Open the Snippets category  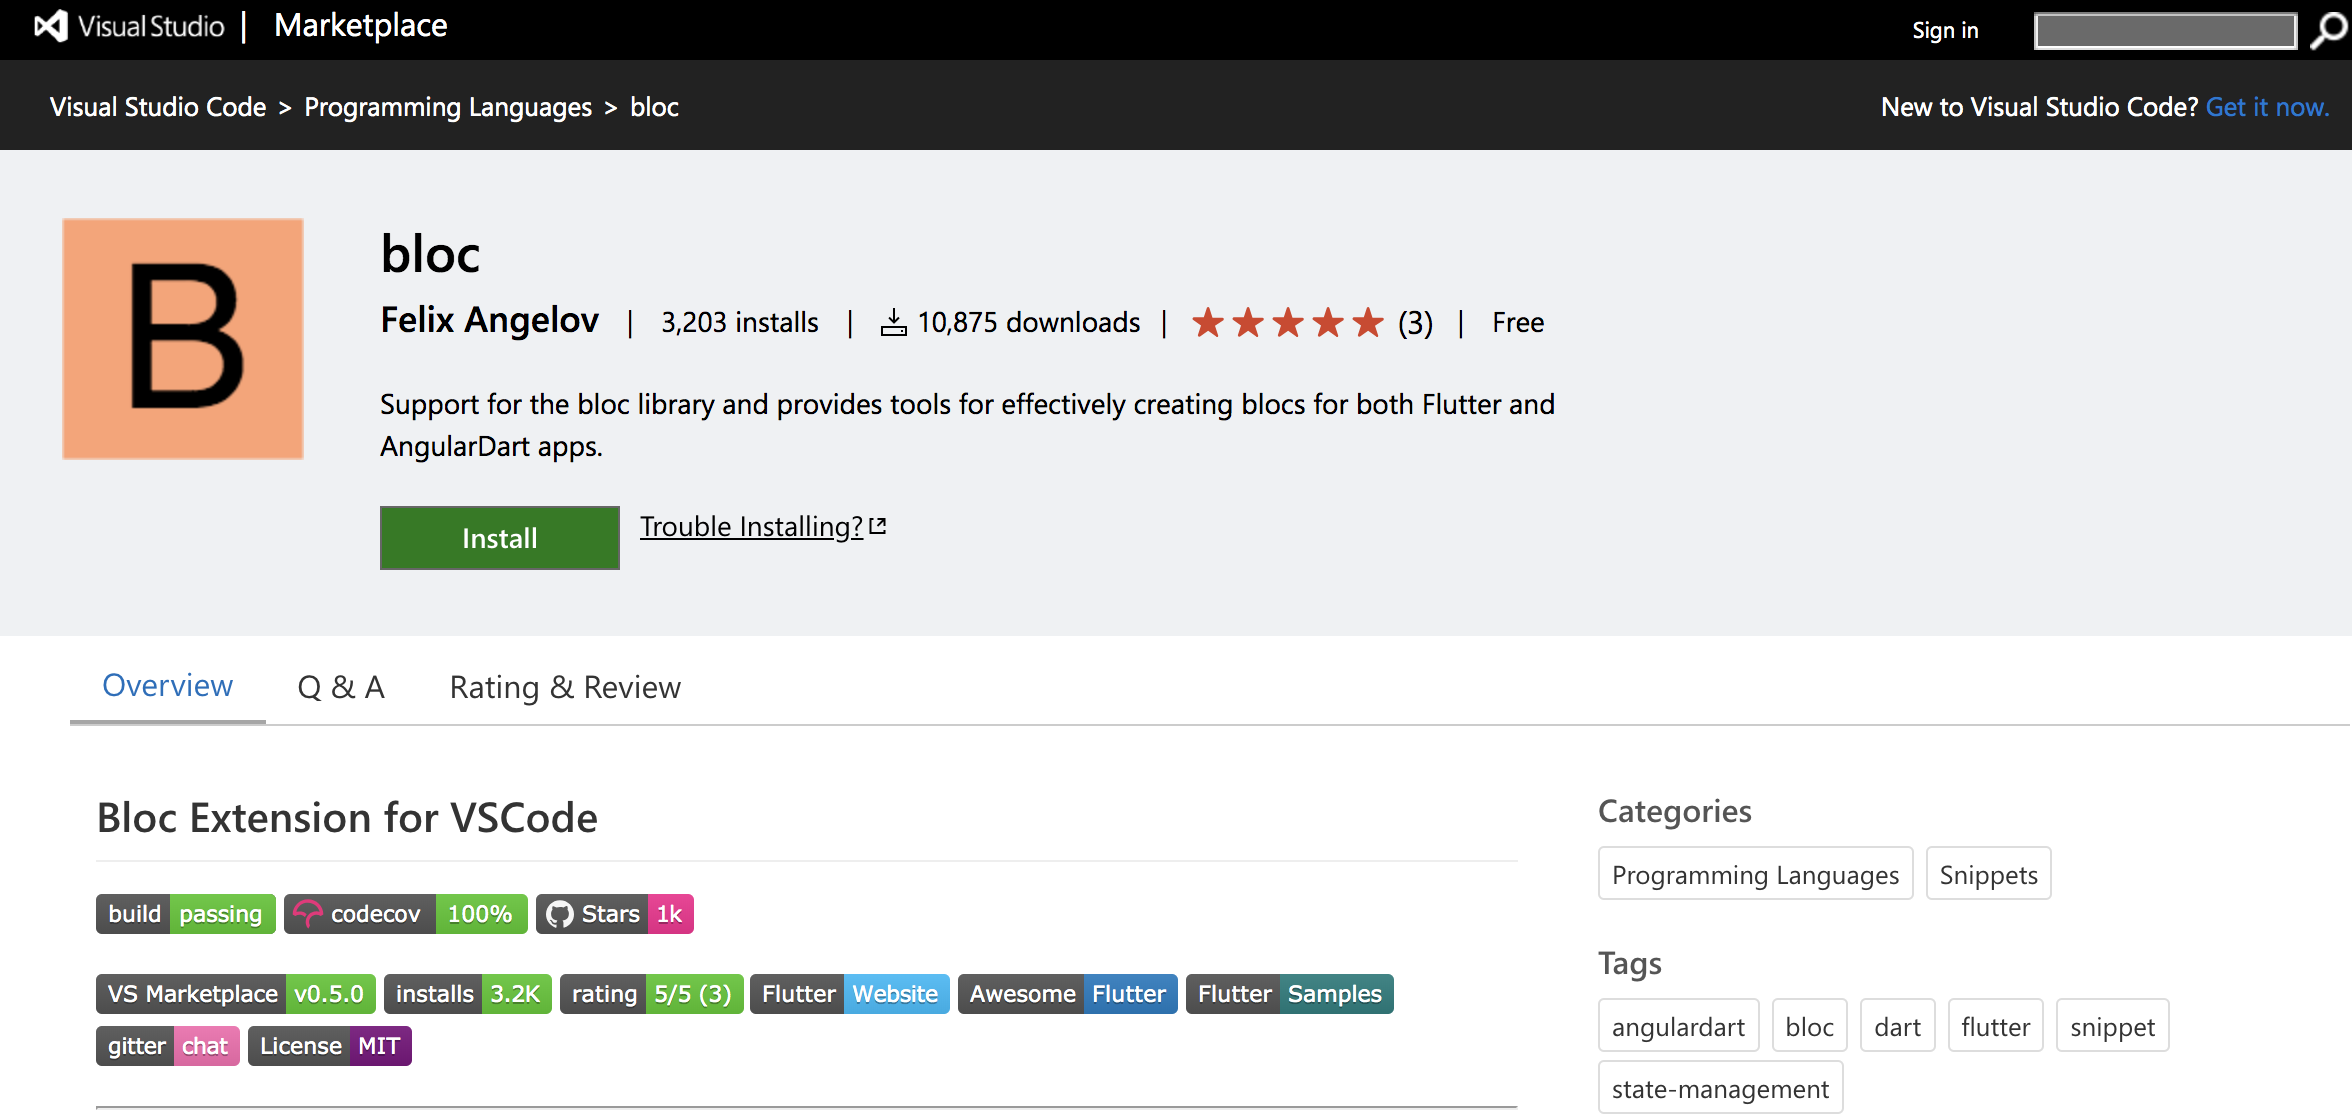[x=1989, y=874]
